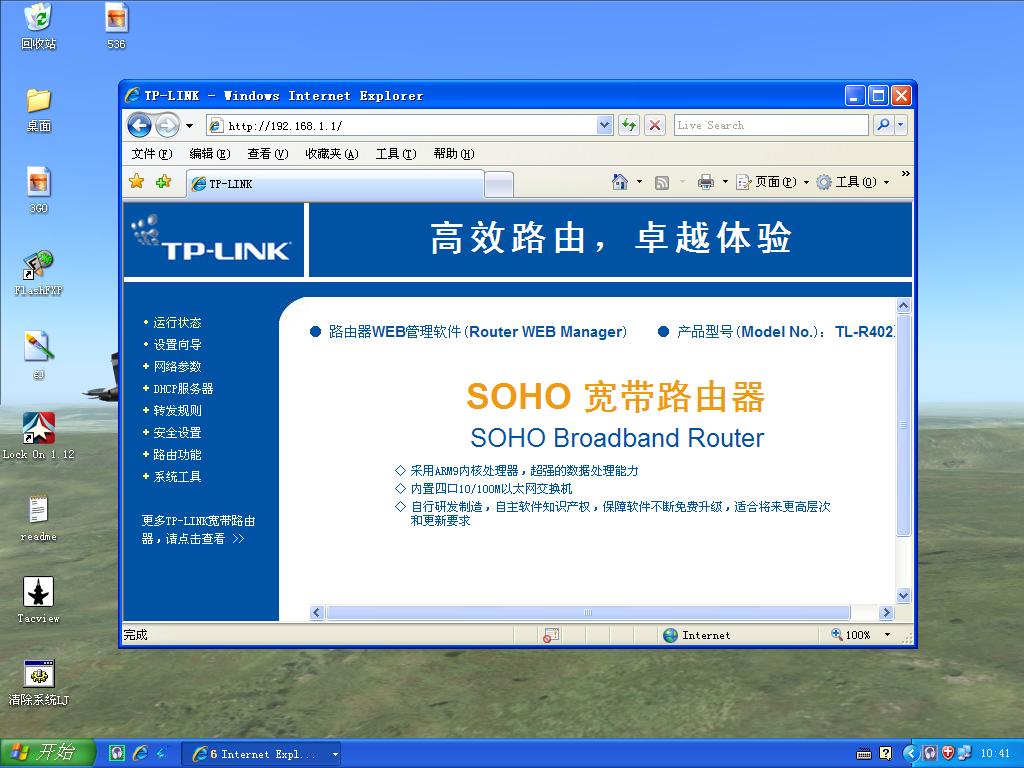Open 设置向导 setup wizard link

point(177,345)
